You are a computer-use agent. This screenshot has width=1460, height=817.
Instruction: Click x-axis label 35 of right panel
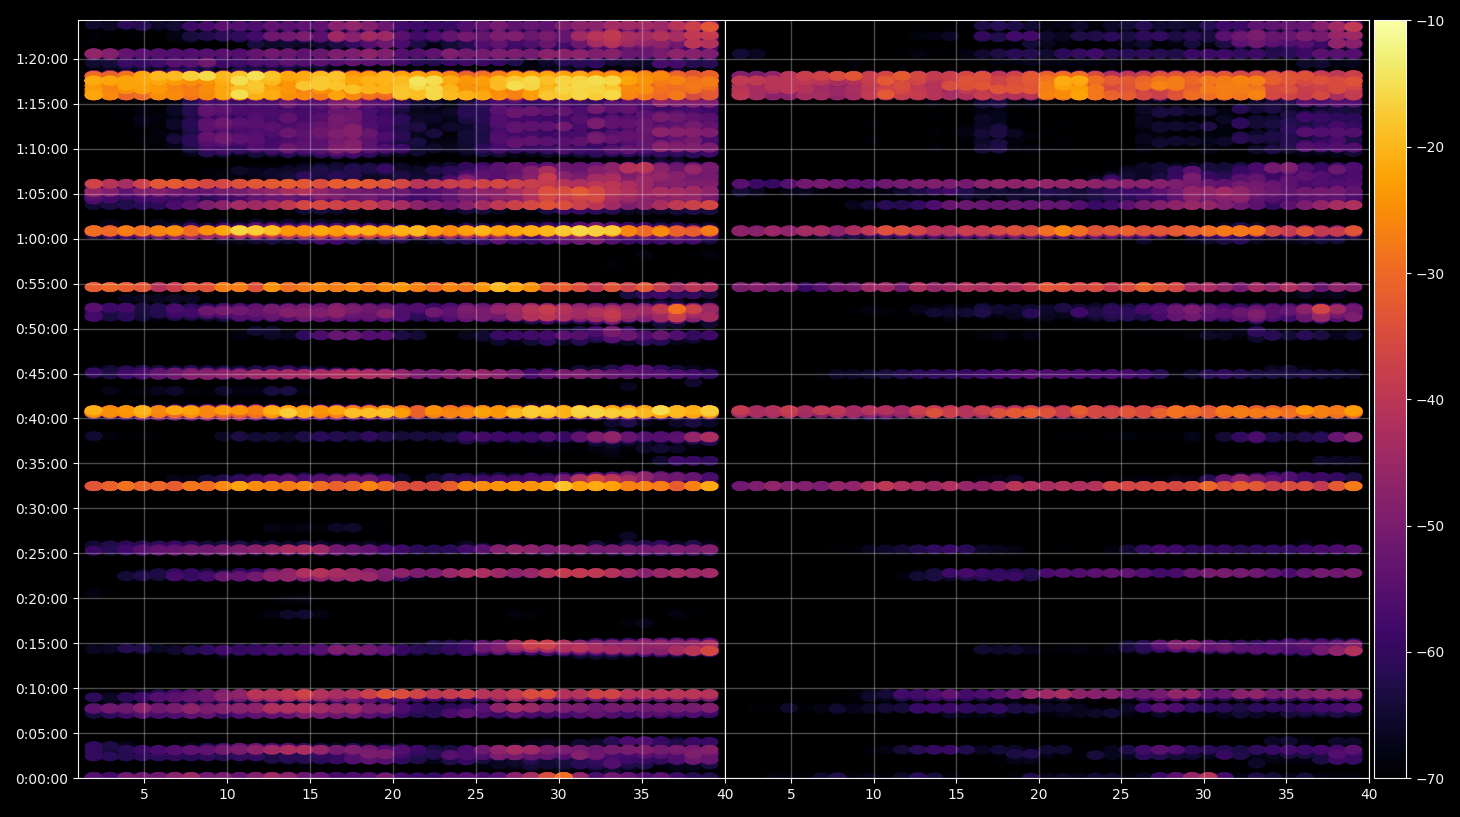1286,795
